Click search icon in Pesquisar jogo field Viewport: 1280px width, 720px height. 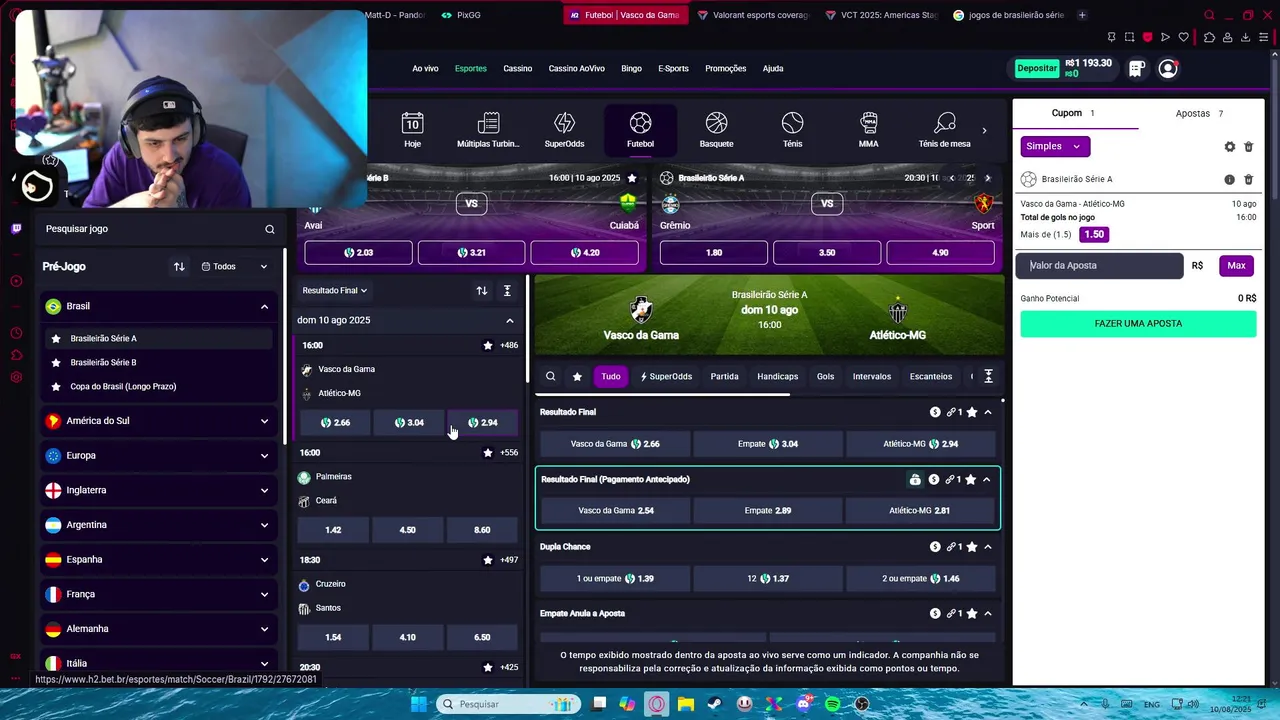coord(269,229)
